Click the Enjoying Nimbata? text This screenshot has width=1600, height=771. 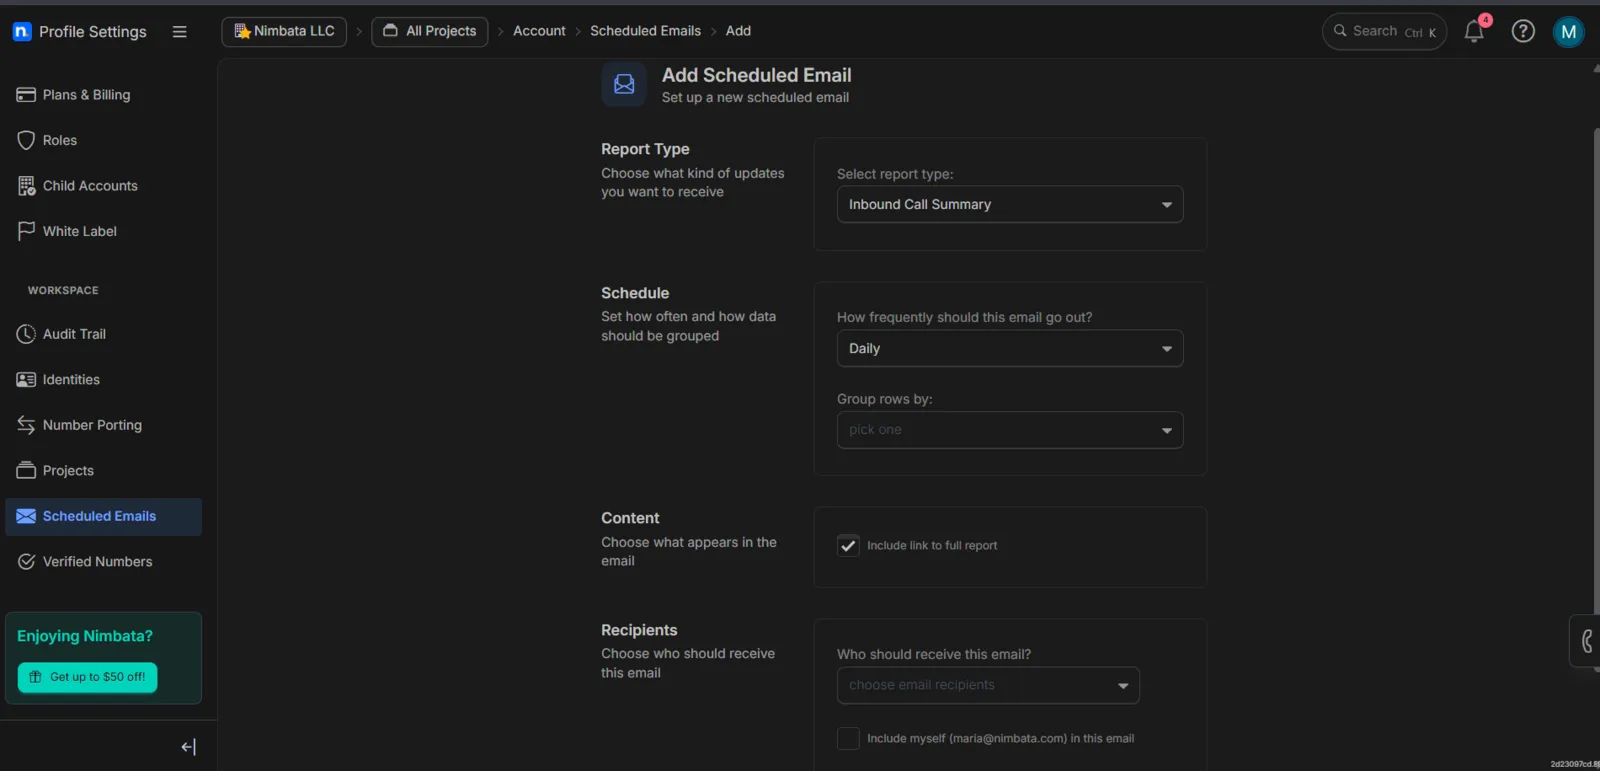85,636
